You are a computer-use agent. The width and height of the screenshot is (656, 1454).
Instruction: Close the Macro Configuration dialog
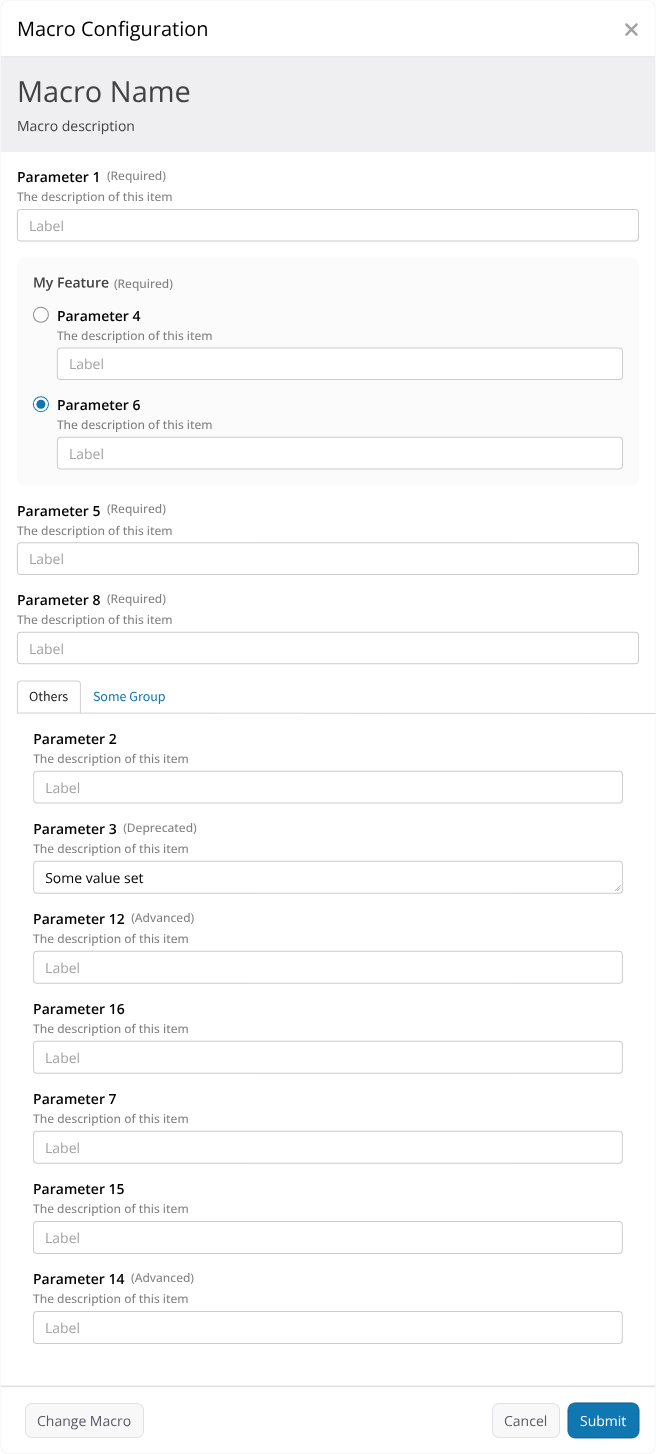(631, 29)
